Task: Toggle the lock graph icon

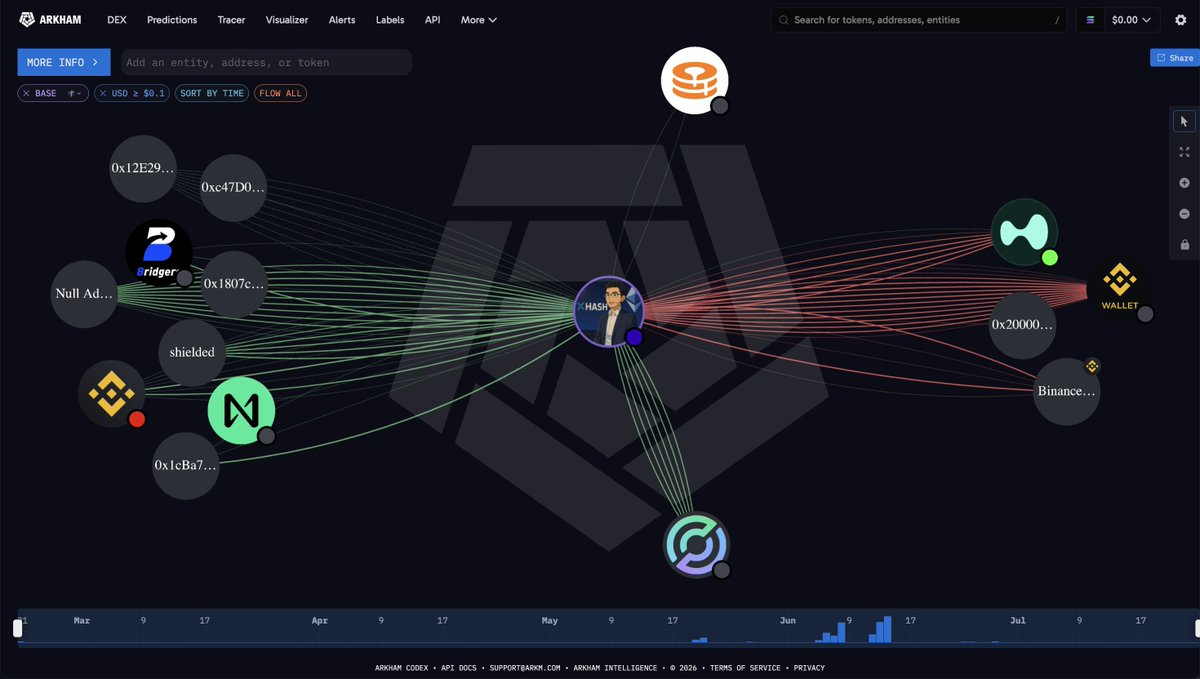Action: [x=1184, y=245]
